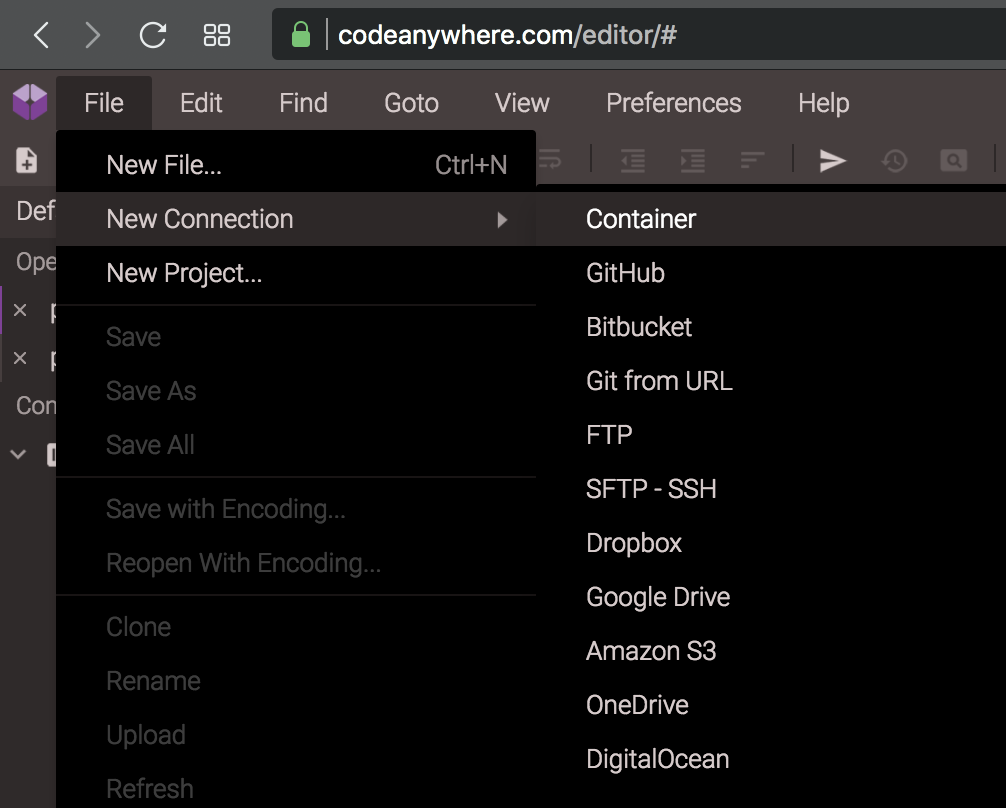Select Bitbucket connection option

pos(771,327)
